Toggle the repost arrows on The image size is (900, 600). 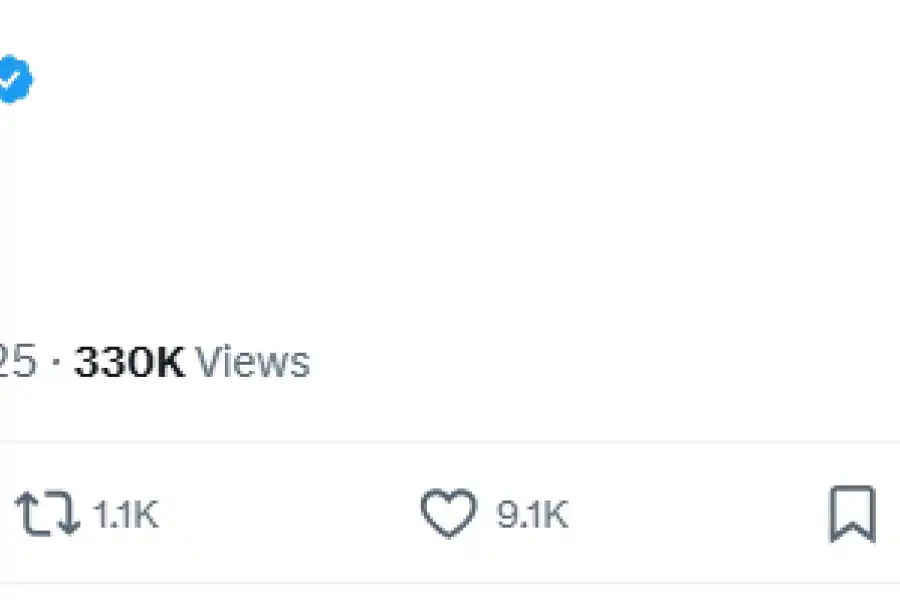(x=47, y=514)
